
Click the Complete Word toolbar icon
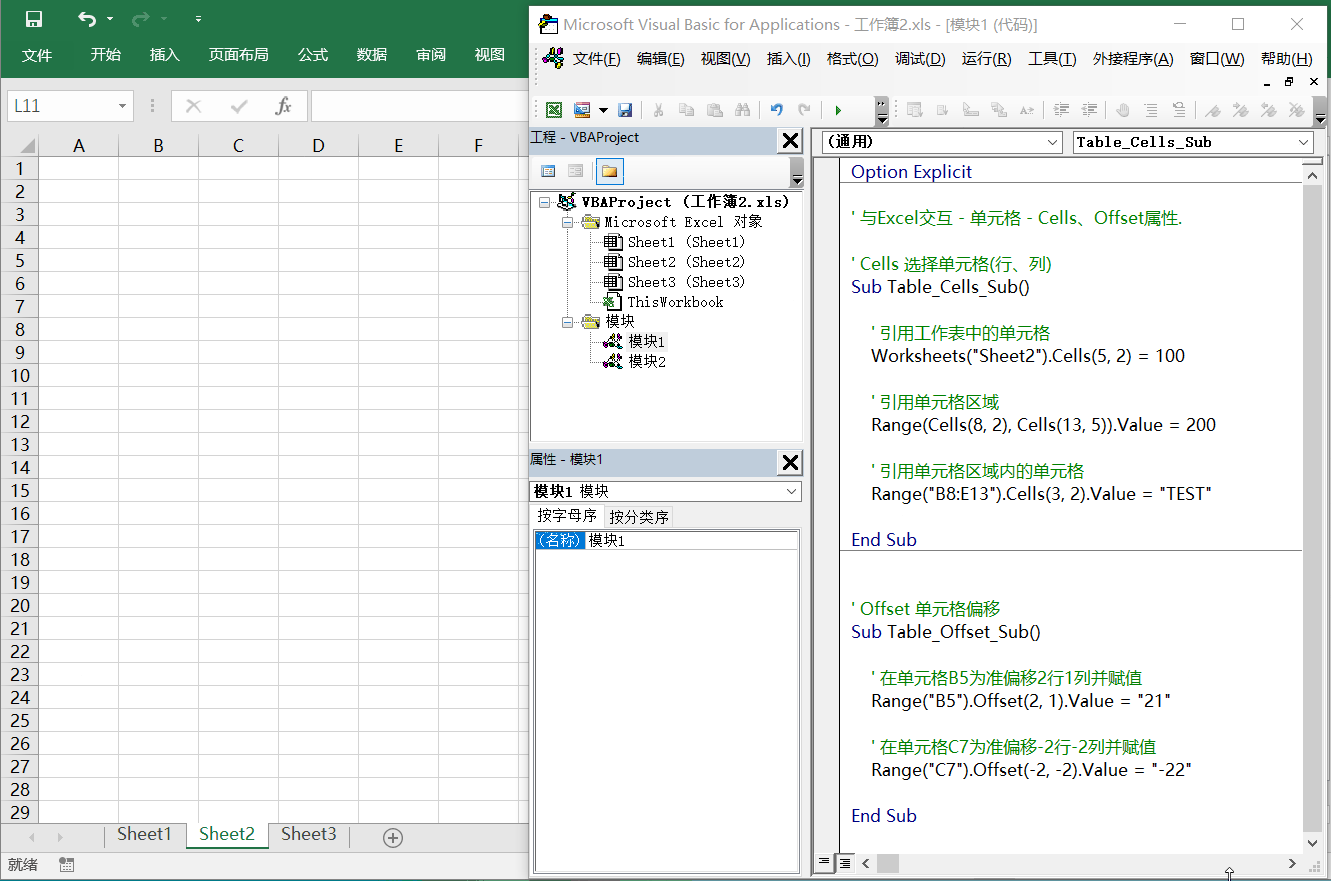pyautogui.click(x=1026, y=110)
